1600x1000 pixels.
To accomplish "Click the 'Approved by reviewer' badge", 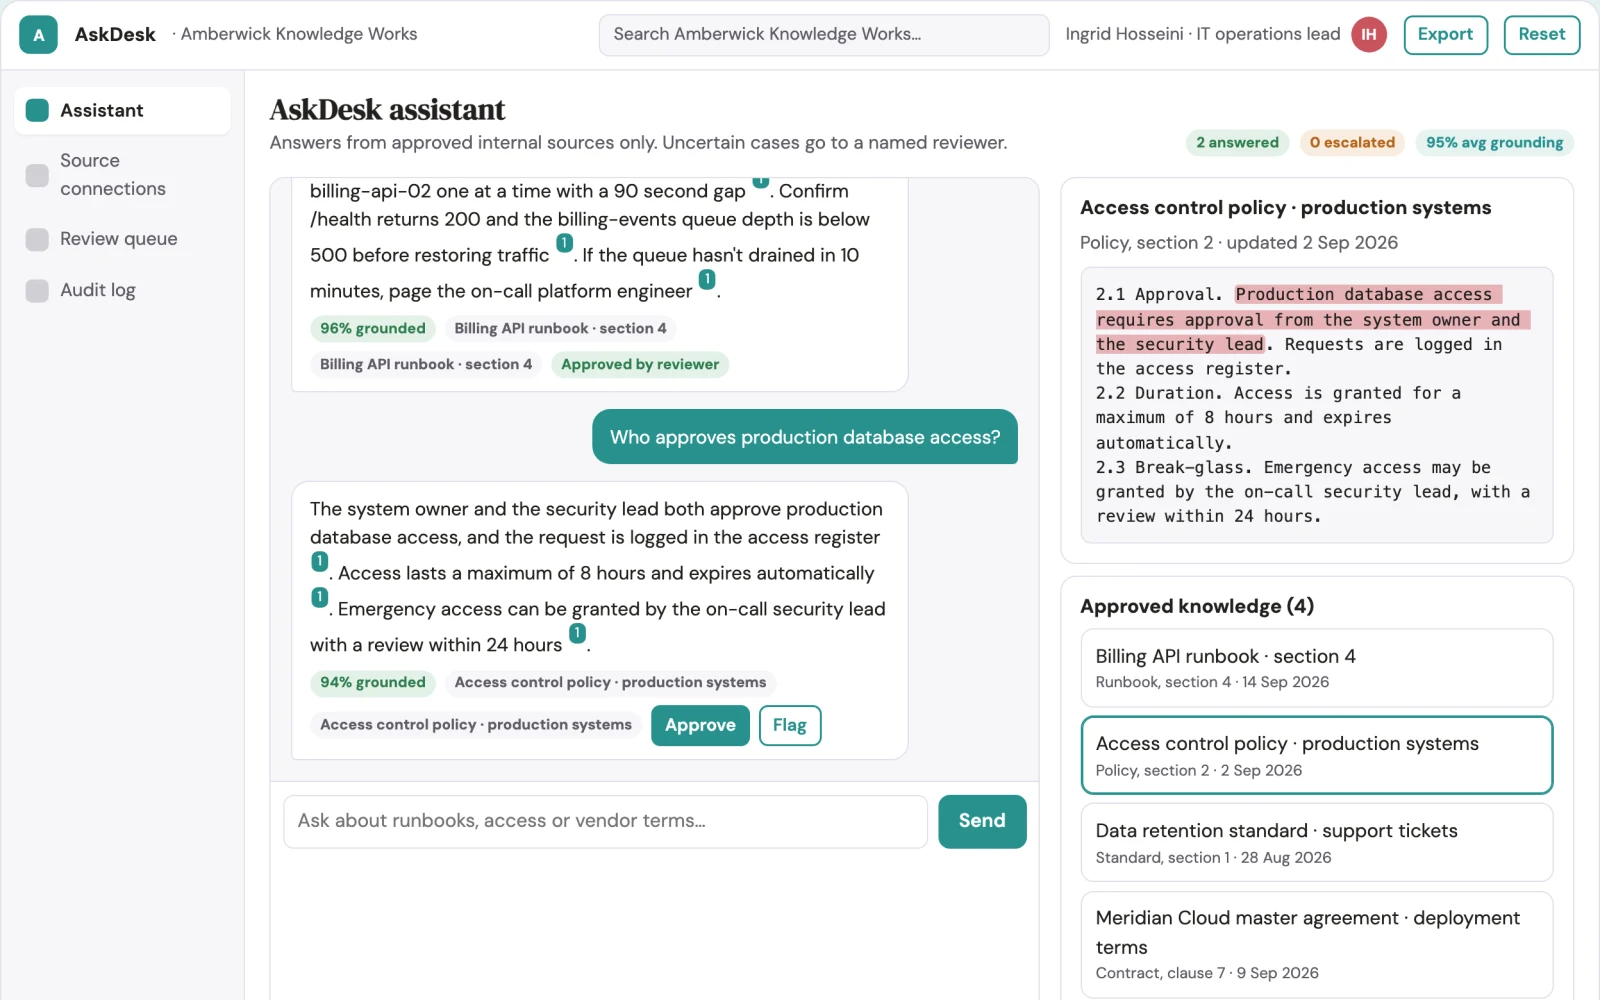I will click(x=640, y=364).
